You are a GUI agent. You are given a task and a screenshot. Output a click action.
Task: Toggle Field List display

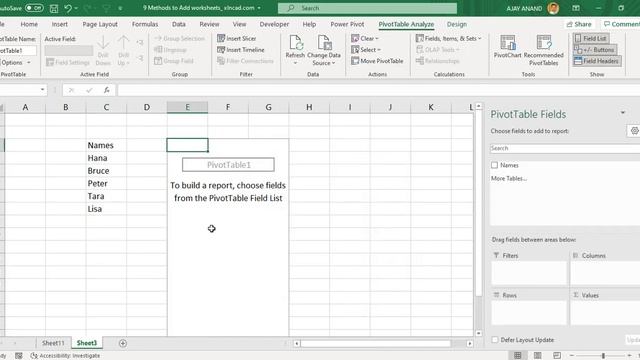(591, 38)
